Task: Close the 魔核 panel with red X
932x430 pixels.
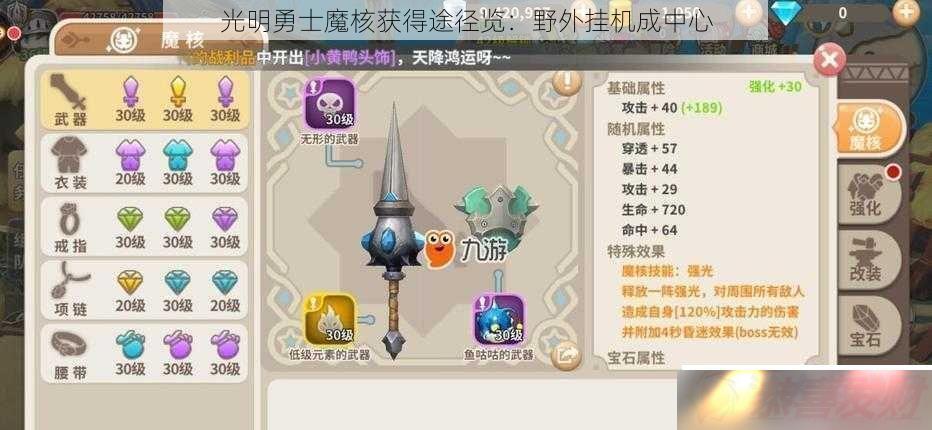Action: pyautogui.click(x=829, y=59)
